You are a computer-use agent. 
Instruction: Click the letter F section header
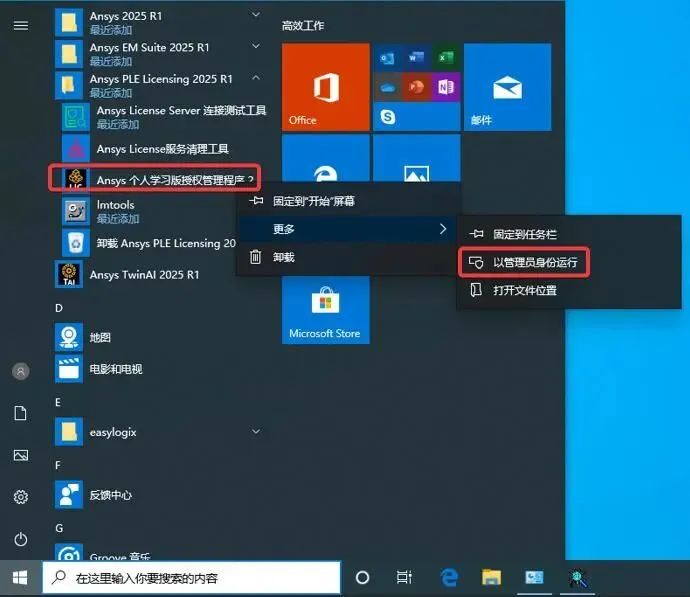58,465
